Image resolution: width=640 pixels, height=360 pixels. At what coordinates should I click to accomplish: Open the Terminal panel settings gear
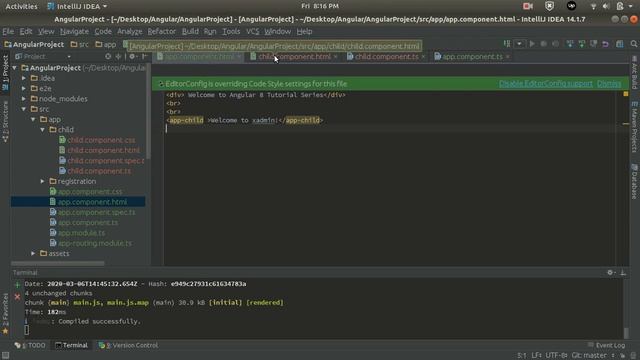pyautogui.click(x=611, y=272)
